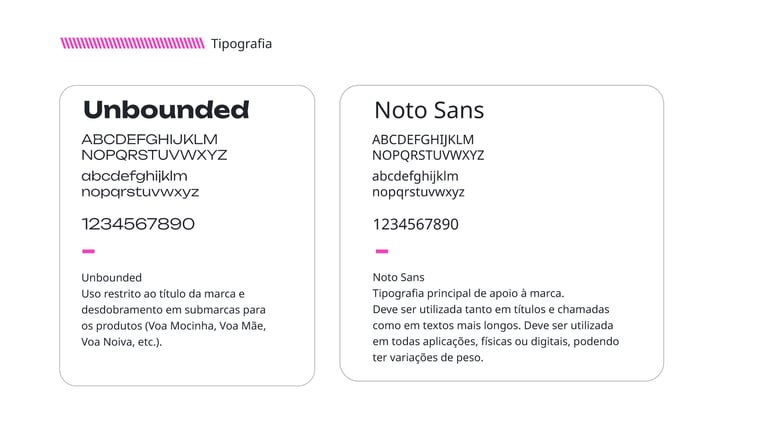This screenshot has width=768, height=433.
Task: Click the small Noto Sans label above its description
Action: coord(398,277)
